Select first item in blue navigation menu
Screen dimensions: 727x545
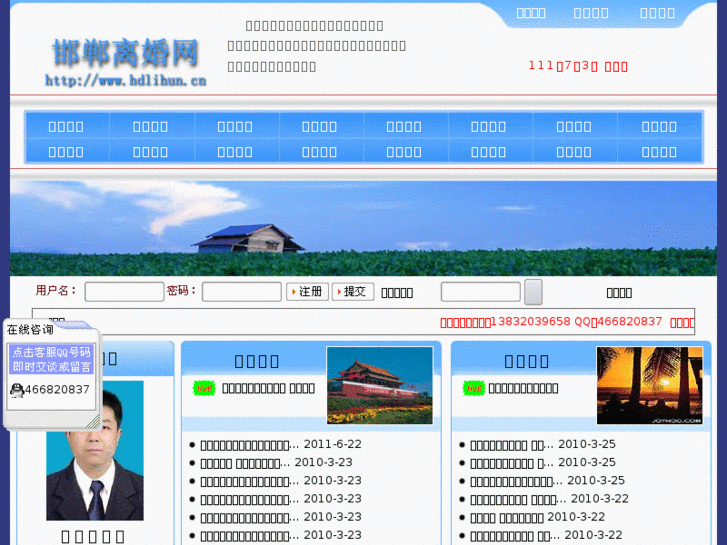point(66,126)
